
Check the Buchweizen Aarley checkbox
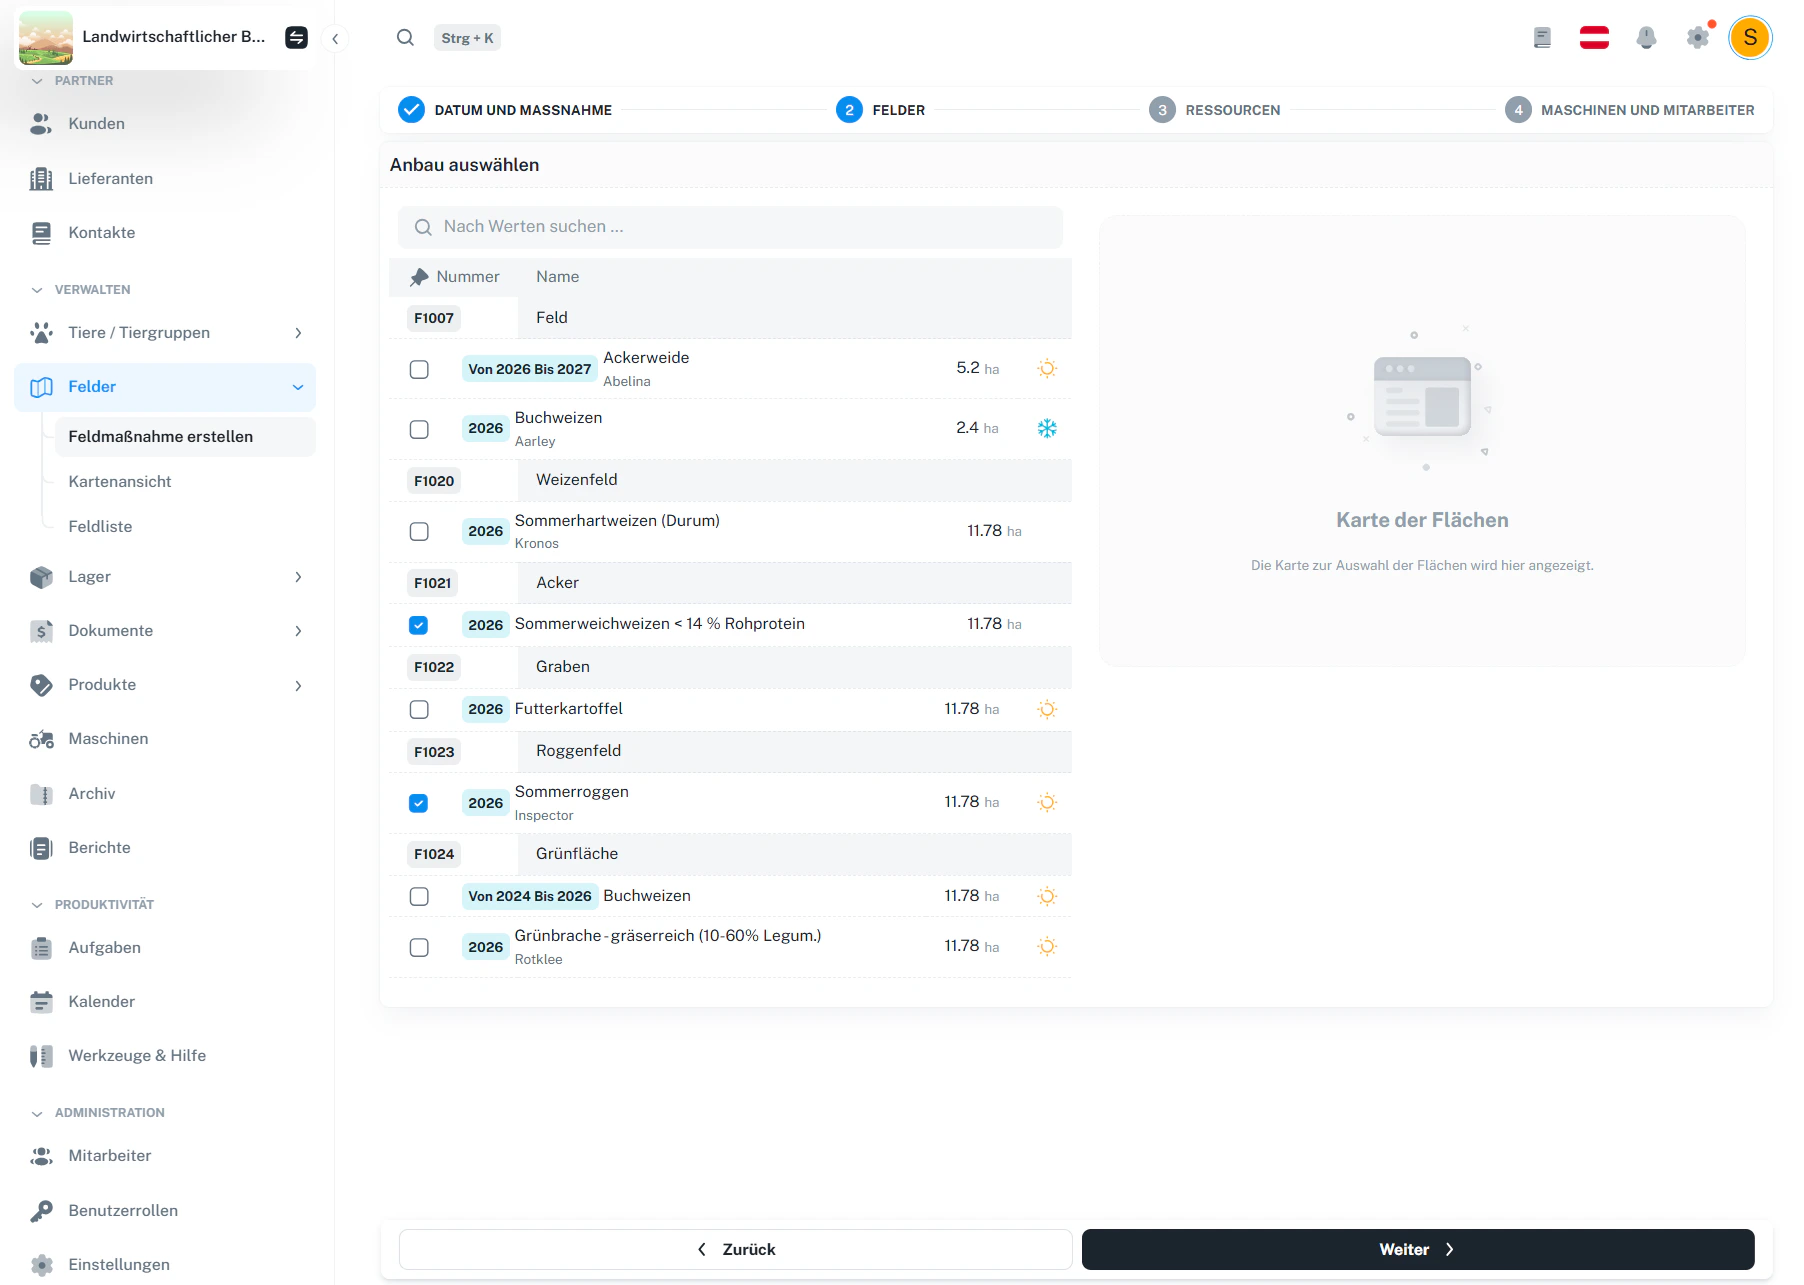click(x=419, y=429)
